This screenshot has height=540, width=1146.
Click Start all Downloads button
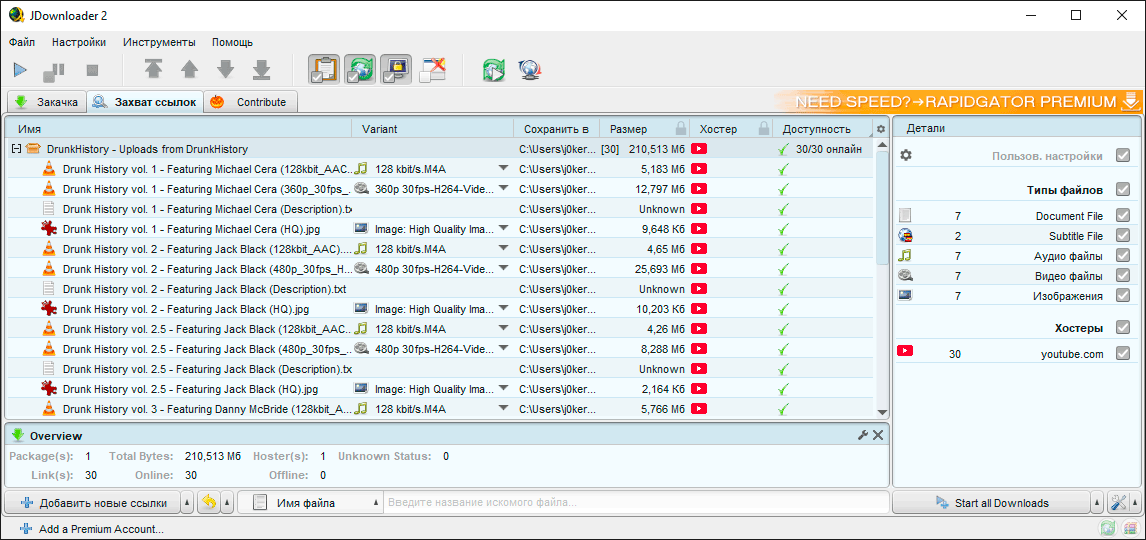991,503
